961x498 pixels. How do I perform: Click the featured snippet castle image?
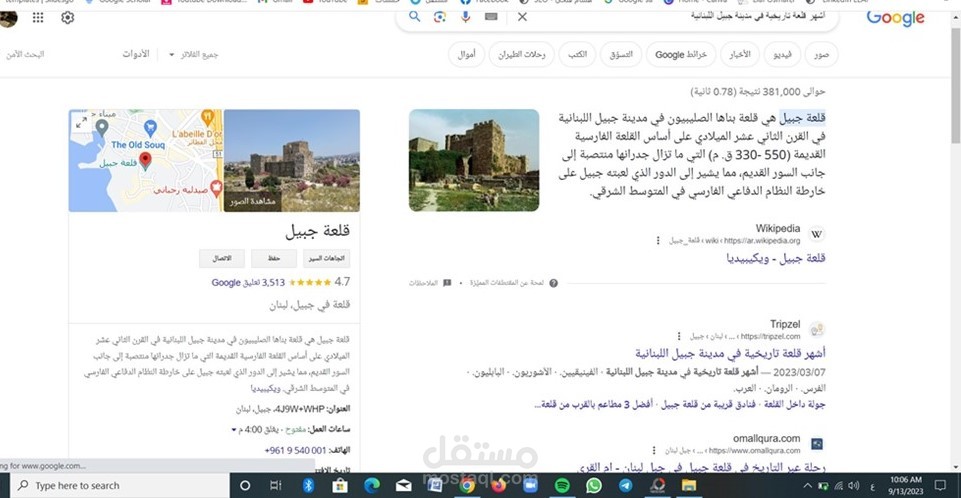[474, 160]
